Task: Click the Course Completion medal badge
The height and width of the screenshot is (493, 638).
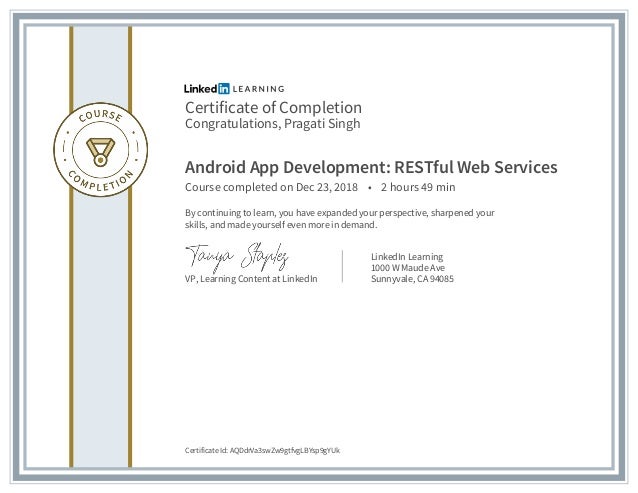Action: (x=101, y=149)
